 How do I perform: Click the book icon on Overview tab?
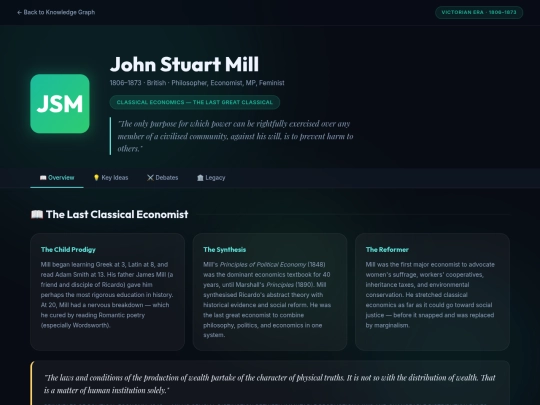coord(43,178)
